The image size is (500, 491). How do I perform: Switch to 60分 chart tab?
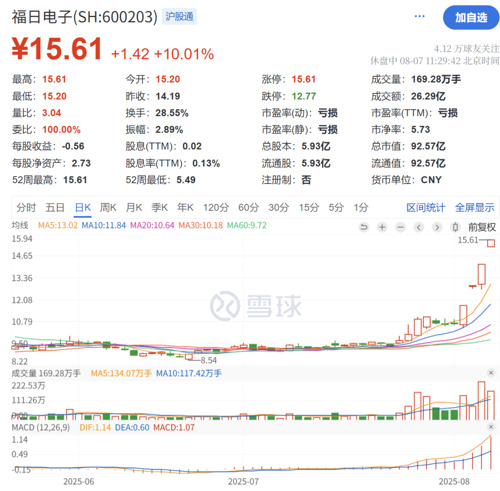(x=248, y=208)
